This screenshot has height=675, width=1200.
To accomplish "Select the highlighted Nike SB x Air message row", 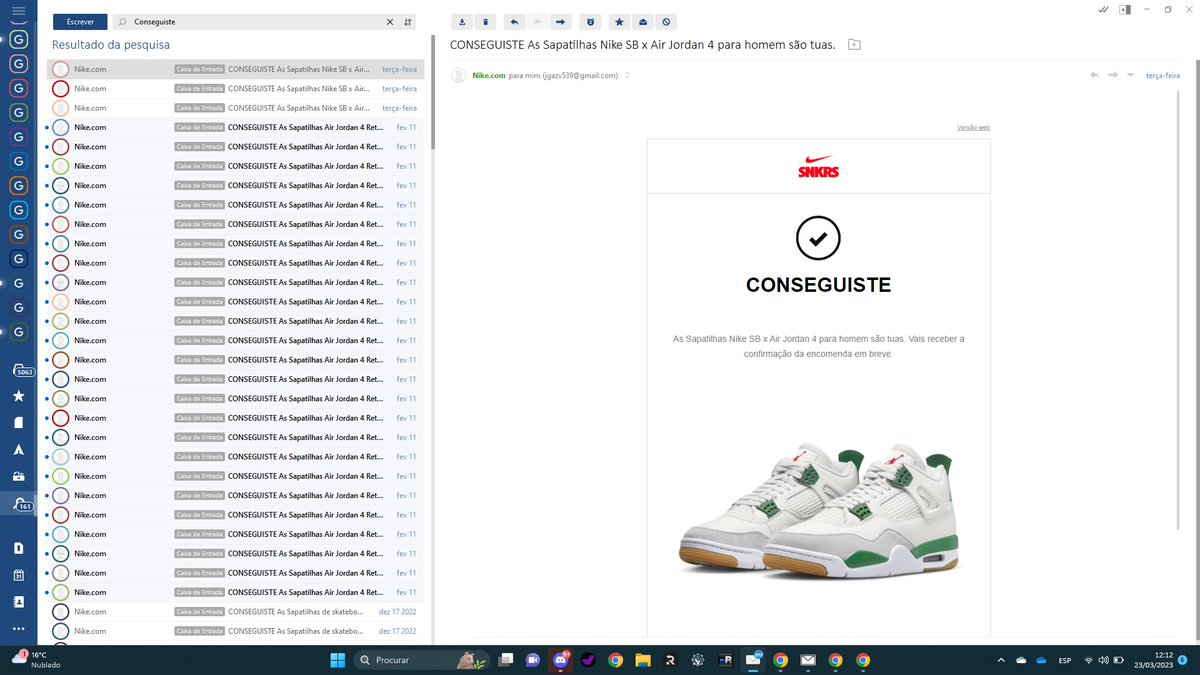I will [235, 69].
